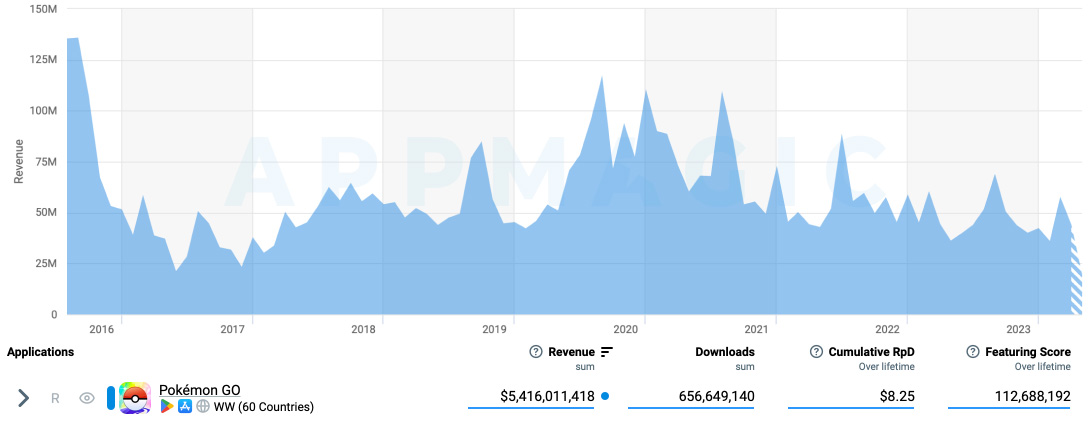Click the 2021 label on the x-axis
This screenshot has height=421, width=1090.
click(x=758, y=328)
